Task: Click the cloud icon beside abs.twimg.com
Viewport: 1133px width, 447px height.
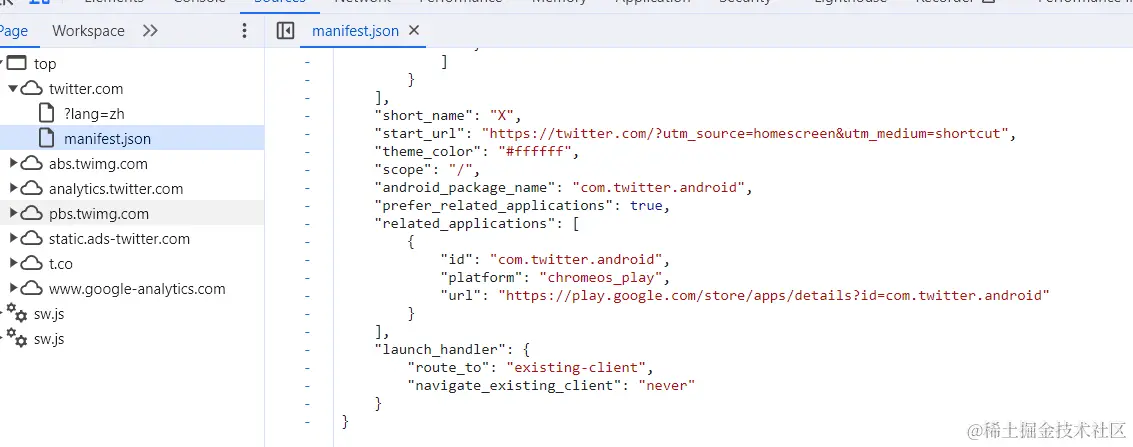Action: pyautogui.click(x=31, y=164)
